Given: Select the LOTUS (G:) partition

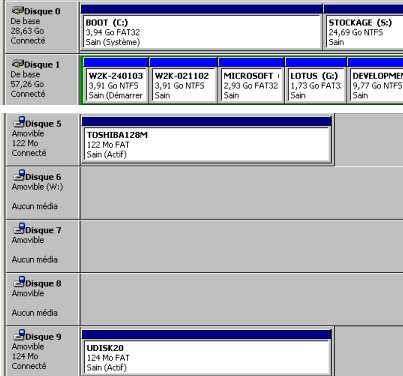Looking at the screenshot, I should [316, 85].
